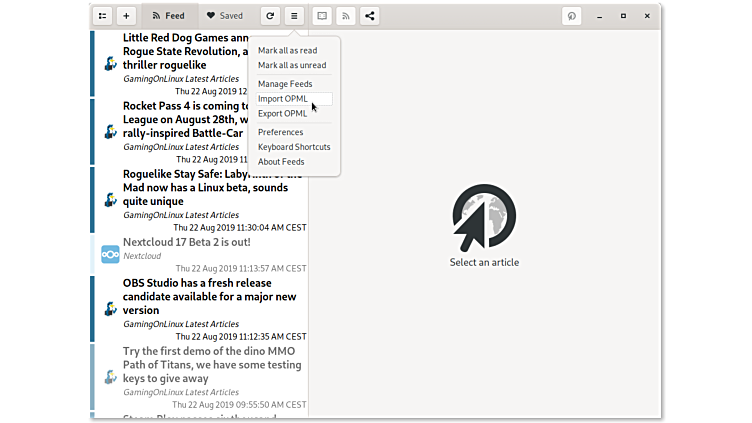Viewport: 752px width, 423px height.
Task: Close the hamburger menu button
Action: pos(294,16)
